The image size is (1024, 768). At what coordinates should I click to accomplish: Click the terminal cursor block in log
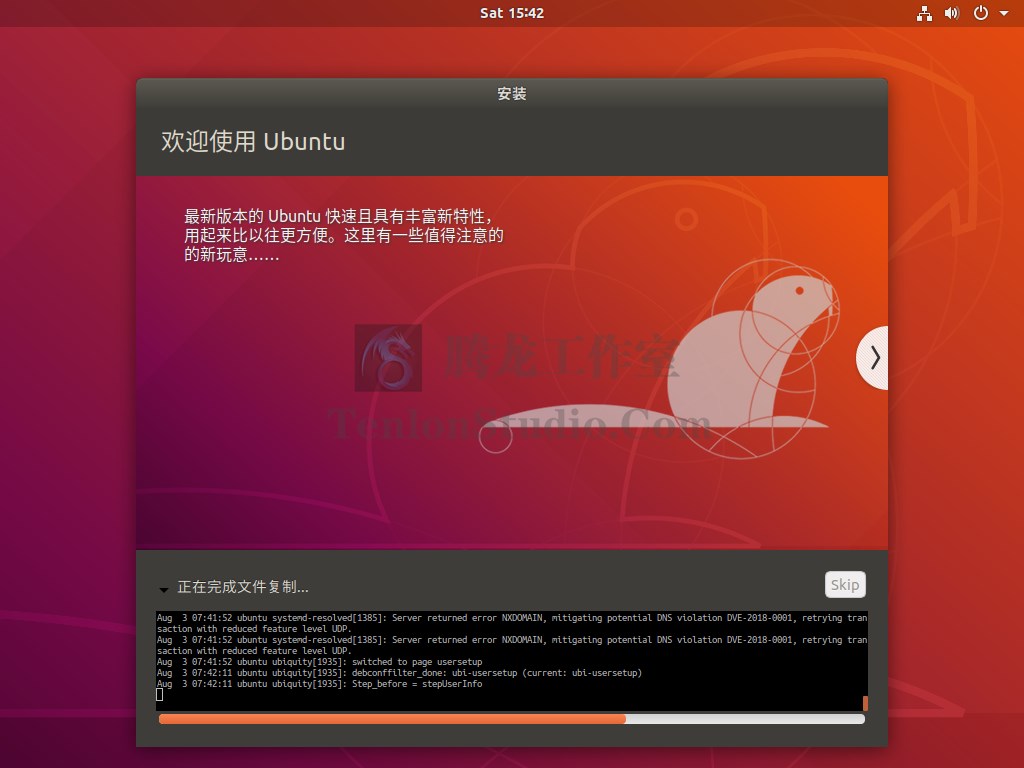pos(160,695)
